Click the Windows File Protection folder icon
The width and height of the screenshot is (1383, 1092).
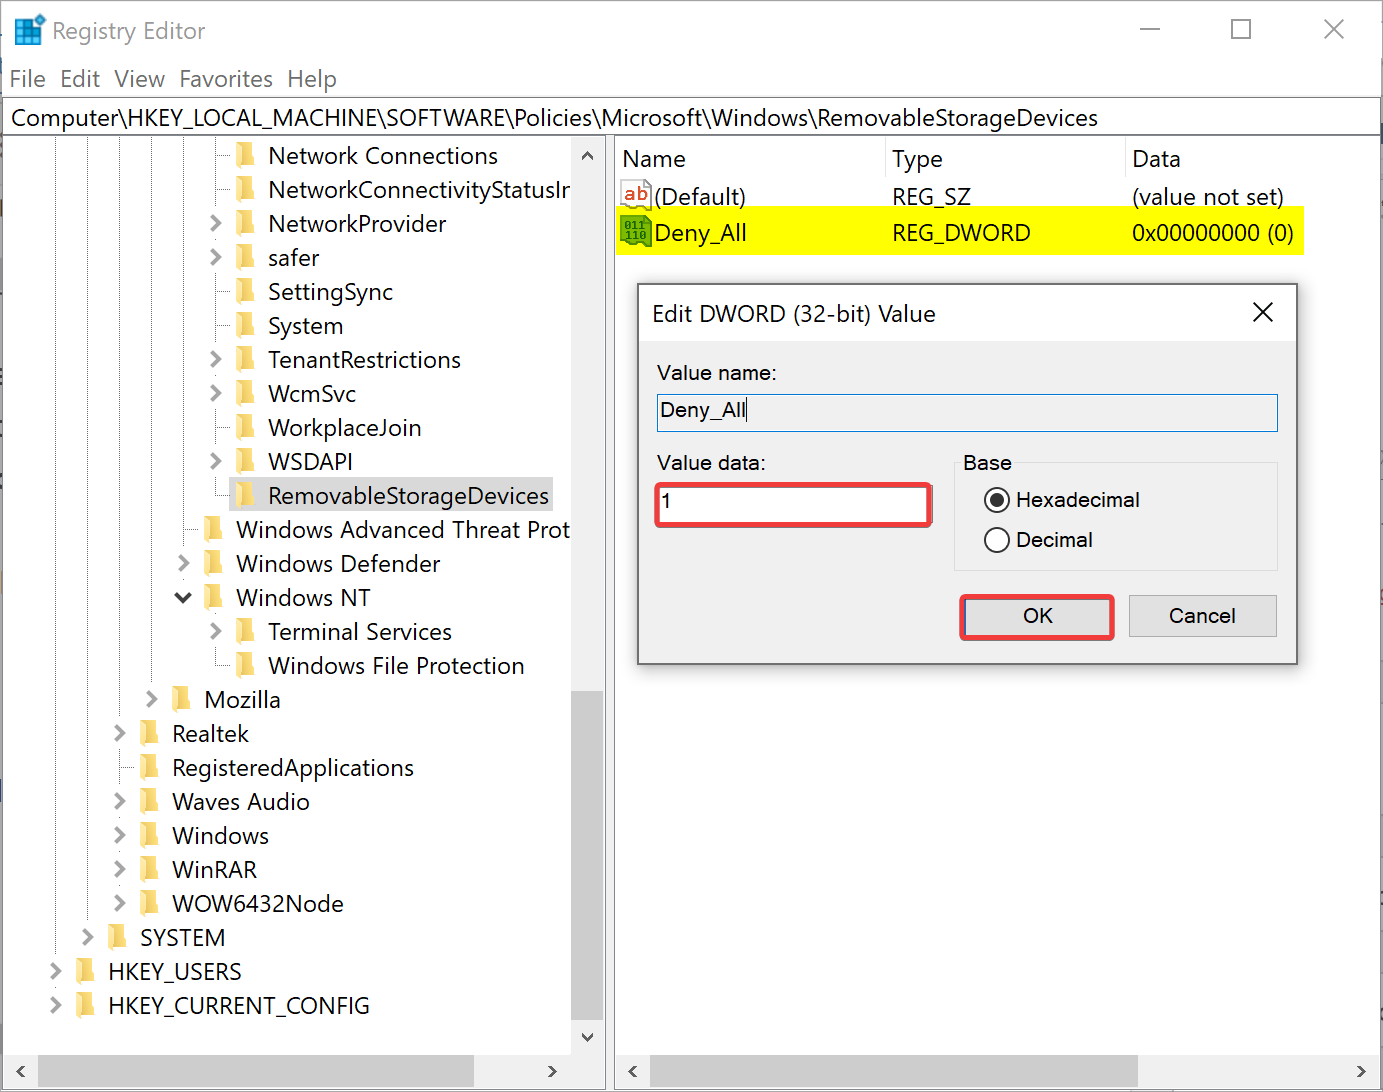245,665
